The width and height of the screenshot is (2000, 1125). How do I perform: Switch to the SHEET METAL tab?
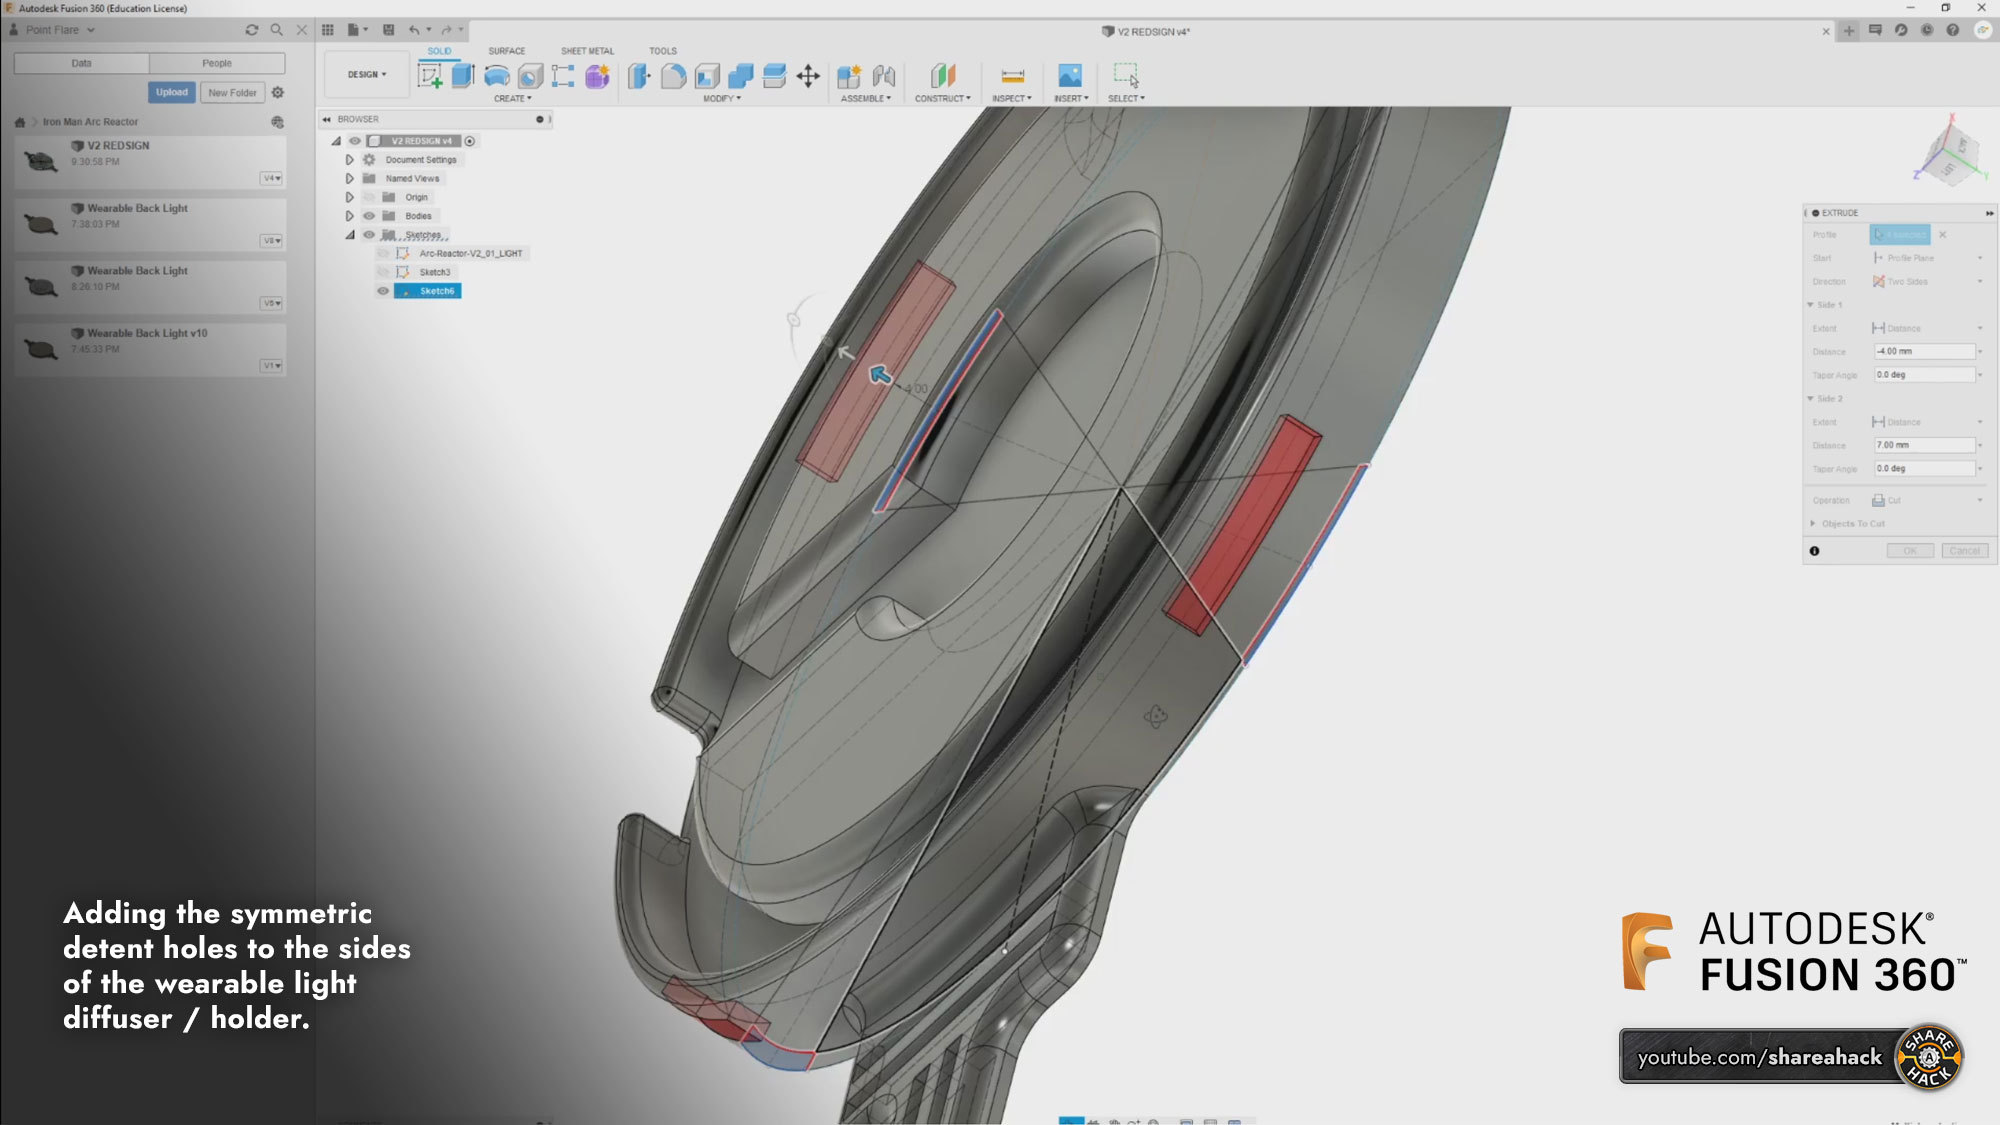tap(587, 50)
